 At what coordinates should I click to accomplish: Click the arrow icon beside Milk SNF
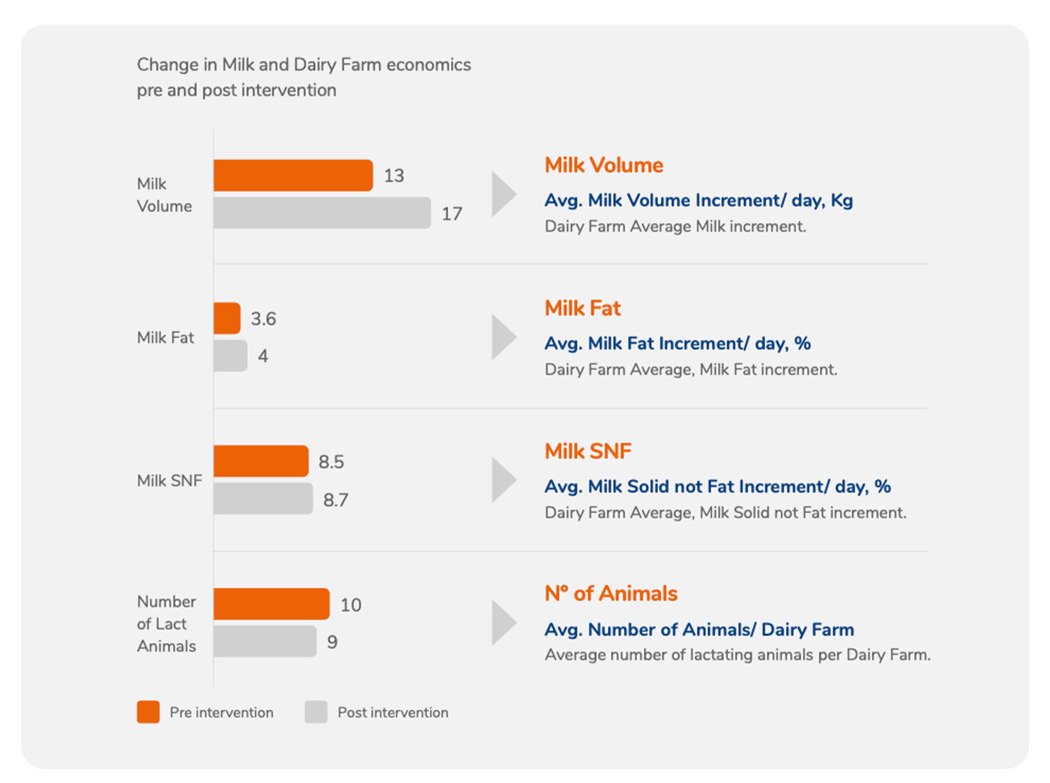point(504,480)
